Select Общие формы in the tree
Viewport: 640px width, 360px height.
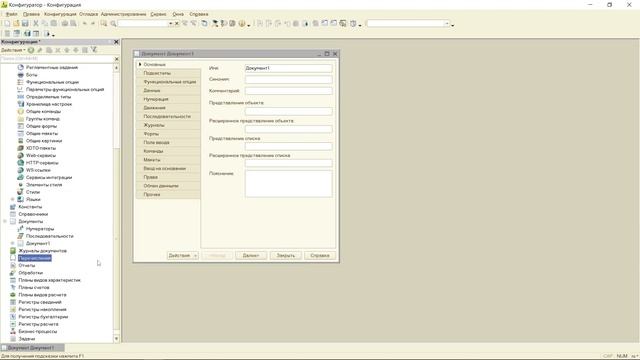41,126
